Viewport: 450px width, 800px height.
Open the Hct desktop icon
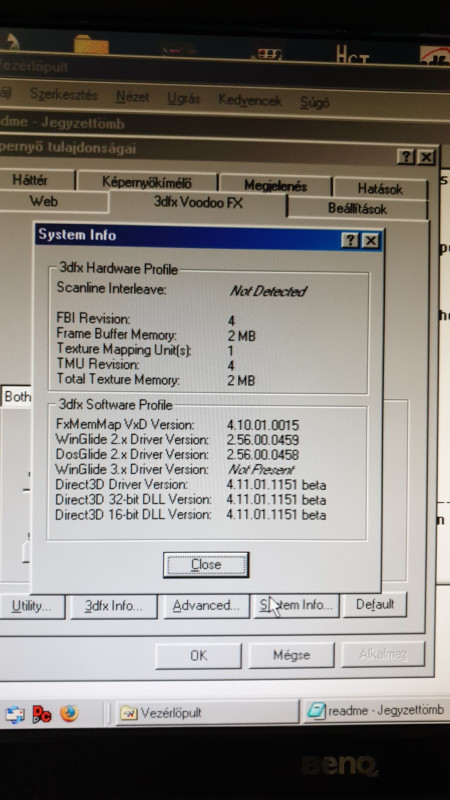[353, 54]
